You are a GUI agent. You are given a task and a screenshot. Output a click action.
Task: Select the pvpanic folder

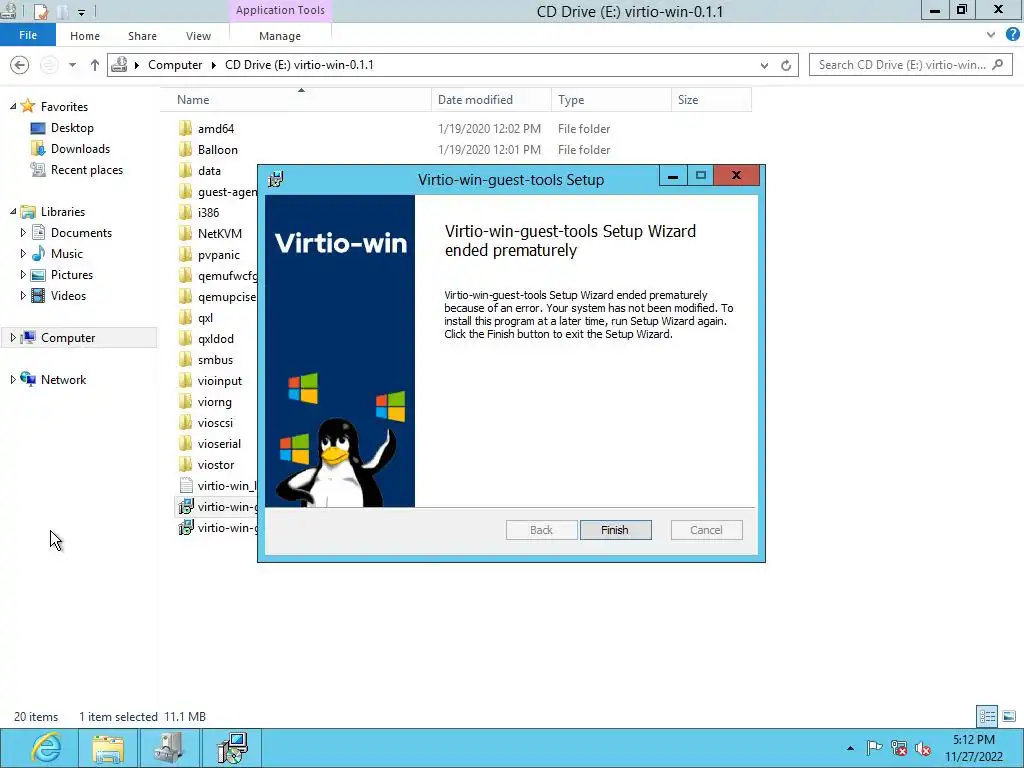[219, 255]
